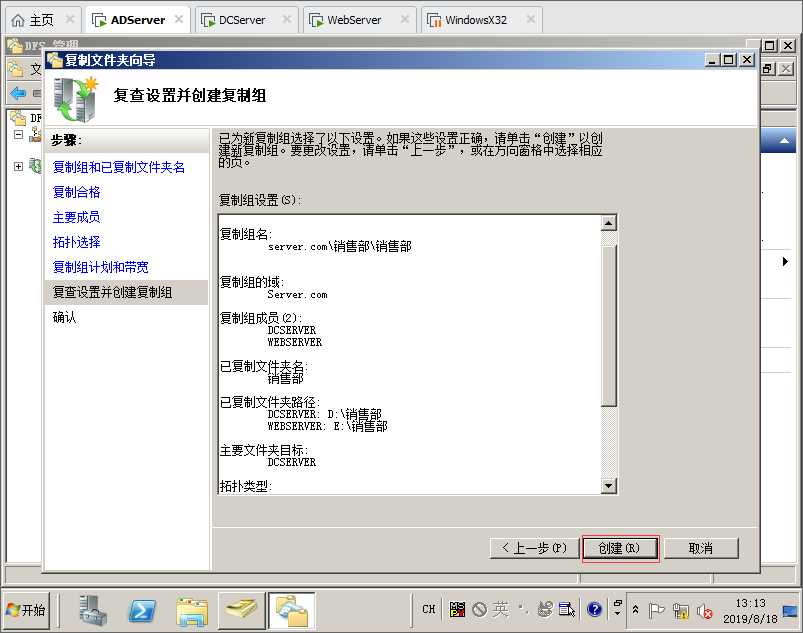
Task: Click the back arrow in DFS toolbar
Action: click(x=18, y=93)
